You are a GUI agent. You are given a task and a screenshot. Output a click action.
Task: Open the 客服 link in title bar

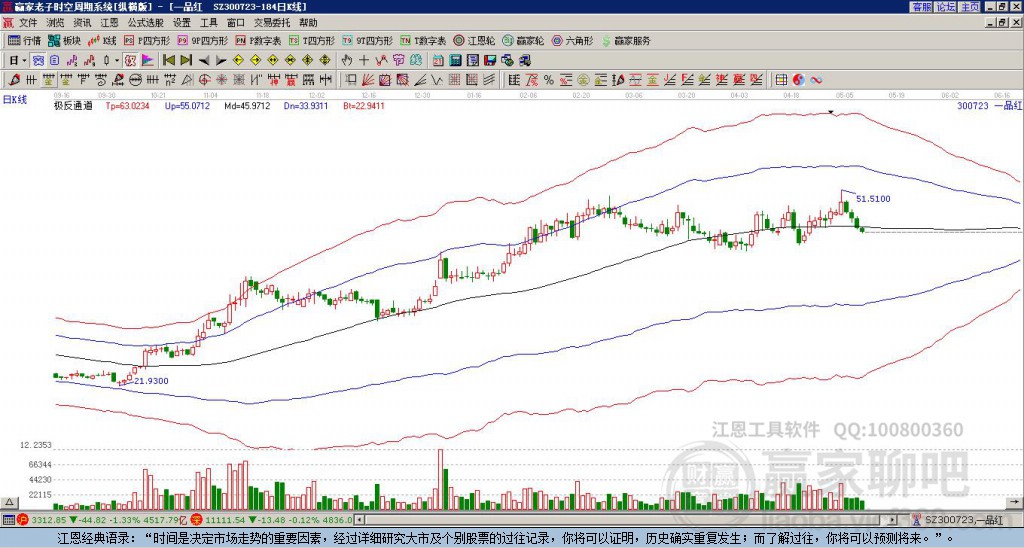tap(921, 7)
